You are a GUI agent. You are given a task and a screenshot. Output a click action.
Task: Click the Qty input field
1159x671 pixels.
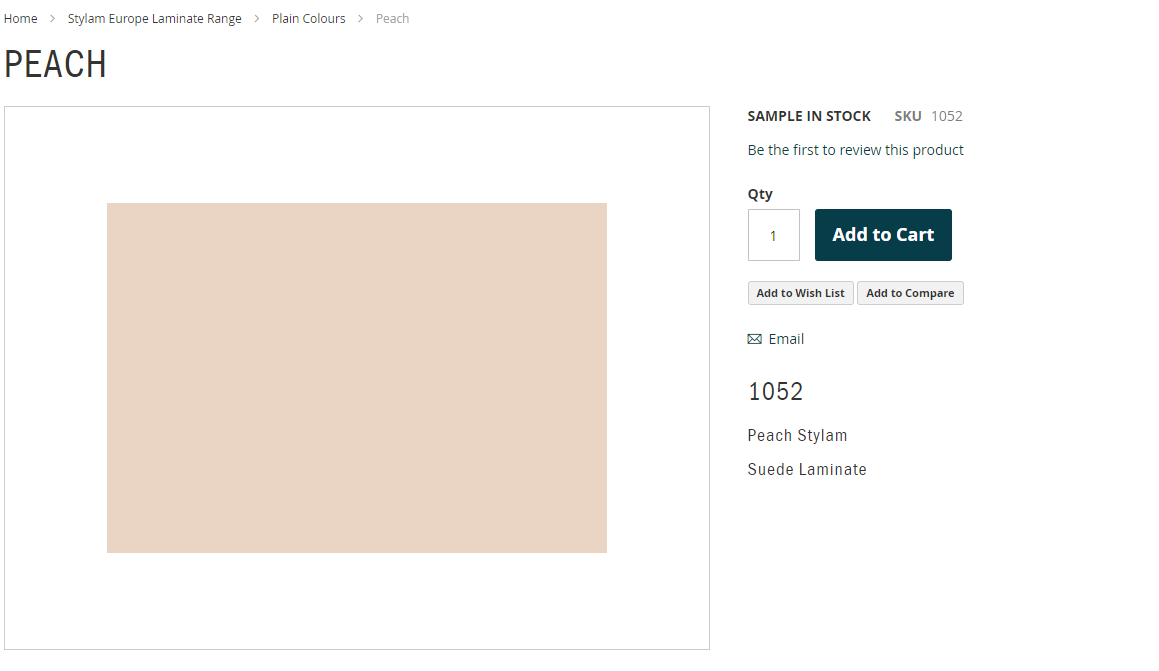pyautogui.click(x=774, y=235)
